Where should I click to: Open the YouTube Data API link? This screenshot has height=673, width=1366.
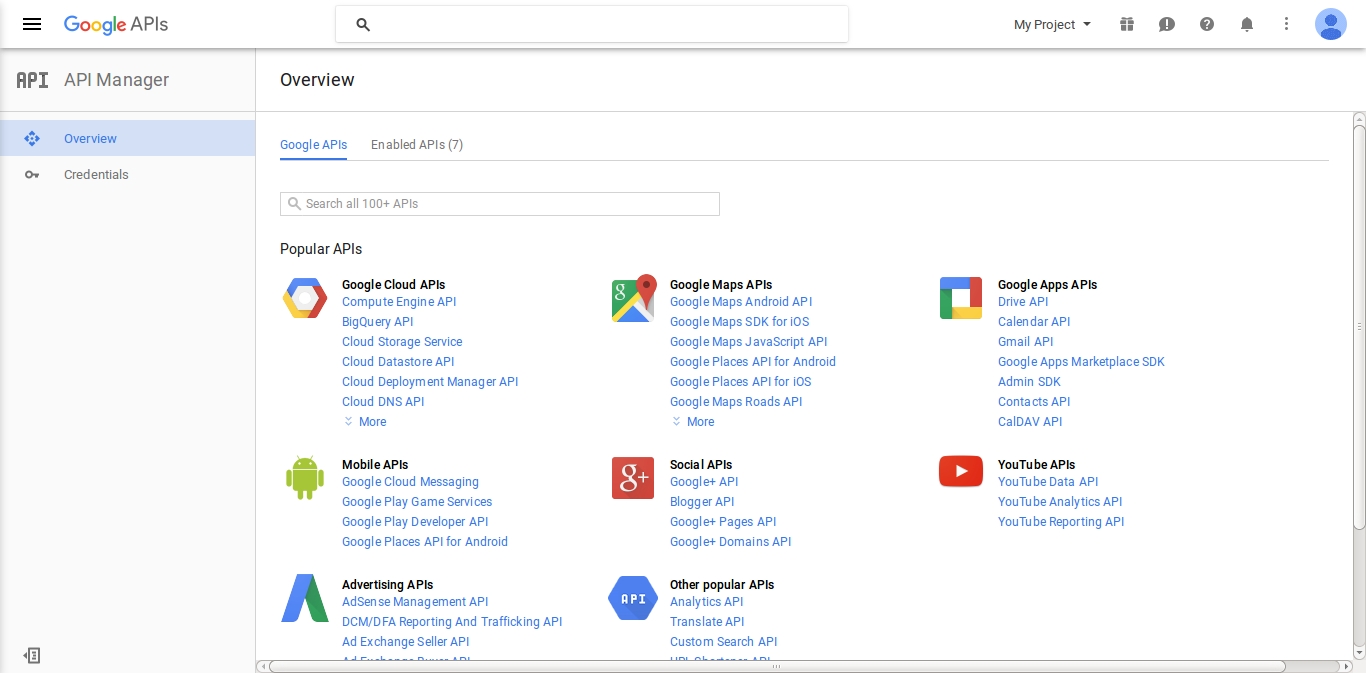[x=1048, y=482]
